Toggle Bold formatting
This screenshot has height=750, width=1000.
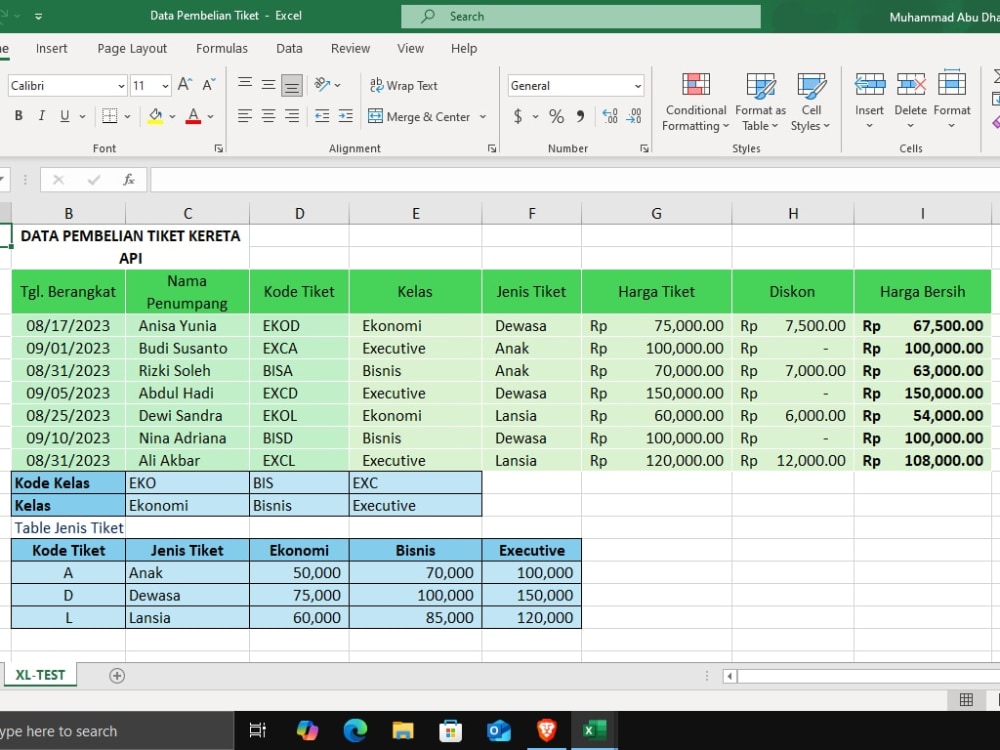pyautogui.click(x=18, y=116)
